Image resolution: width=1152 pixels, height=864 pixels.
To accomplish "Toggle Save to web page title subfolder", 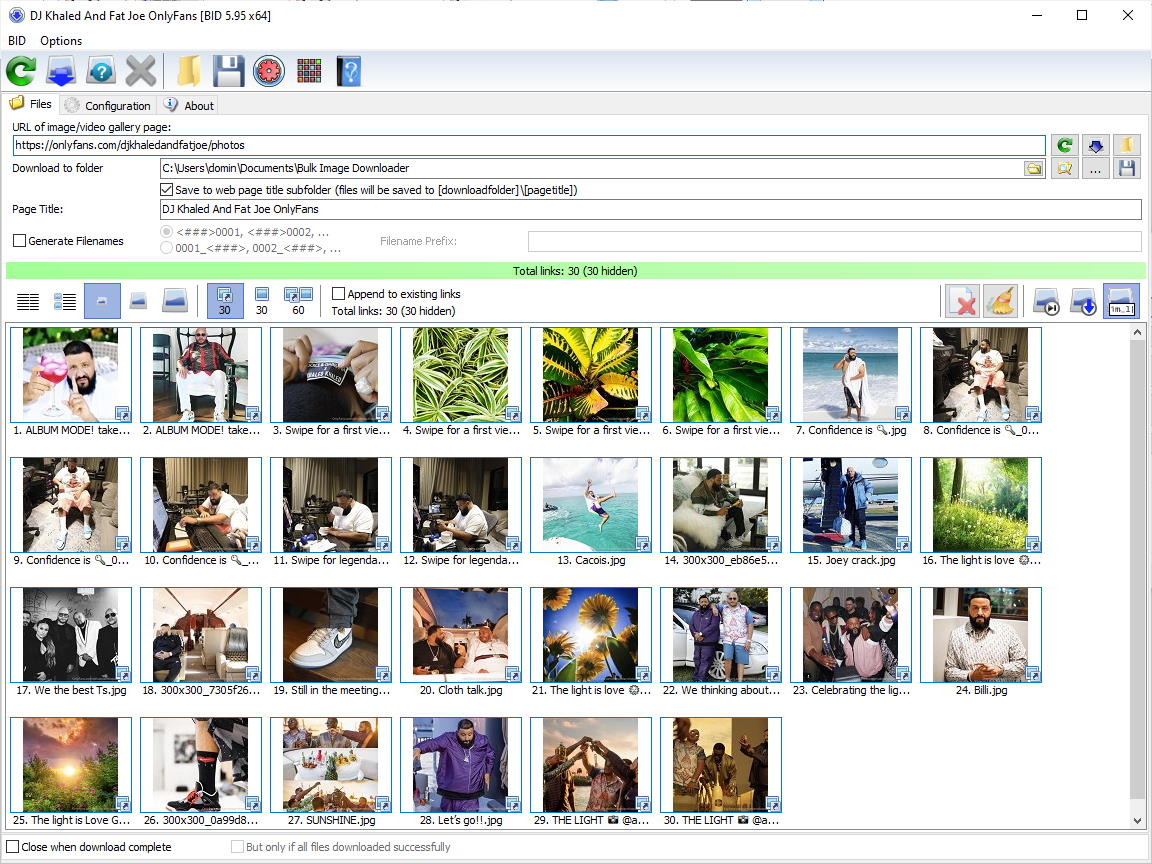I will tap(167, 190).
